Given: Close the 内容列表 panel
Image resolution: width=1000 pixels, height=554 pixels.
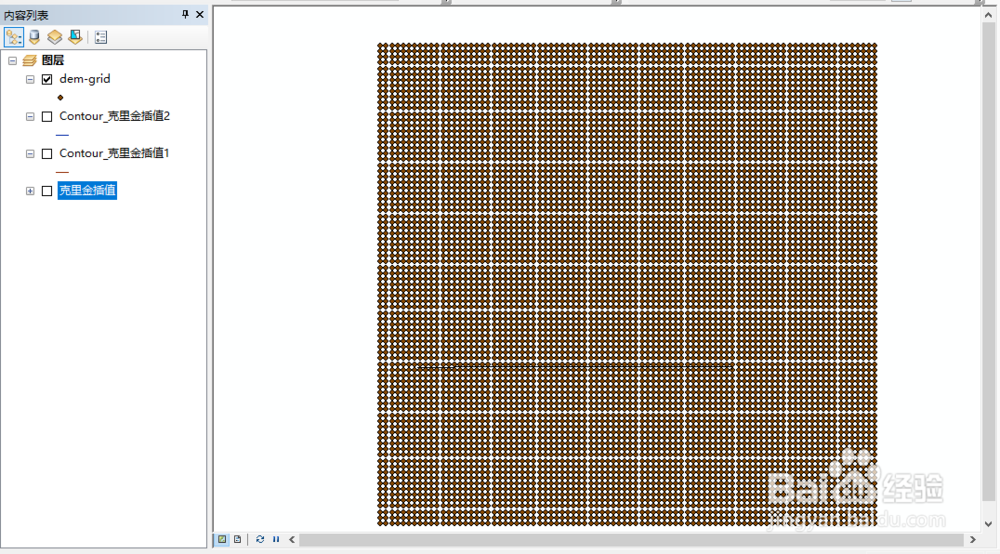Looking at the screenshot, I should pos(200,14).
